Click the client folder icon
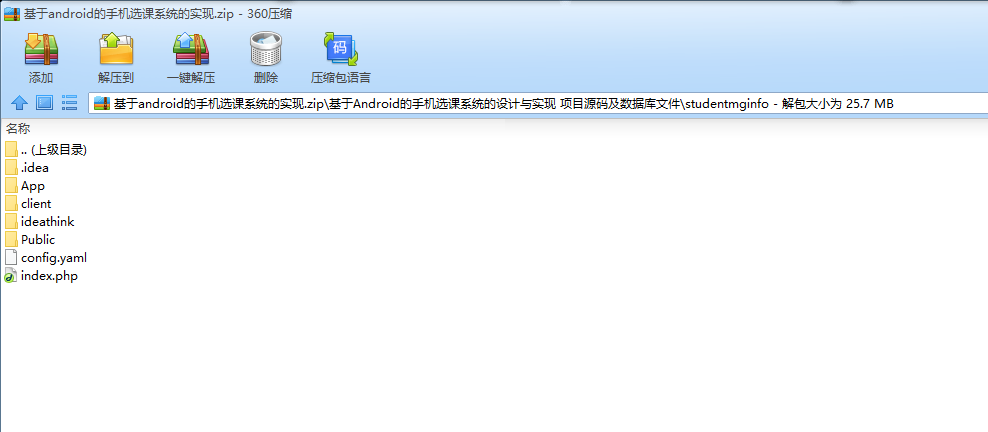Viewport: 988px width, 432px height. point(11,203)
